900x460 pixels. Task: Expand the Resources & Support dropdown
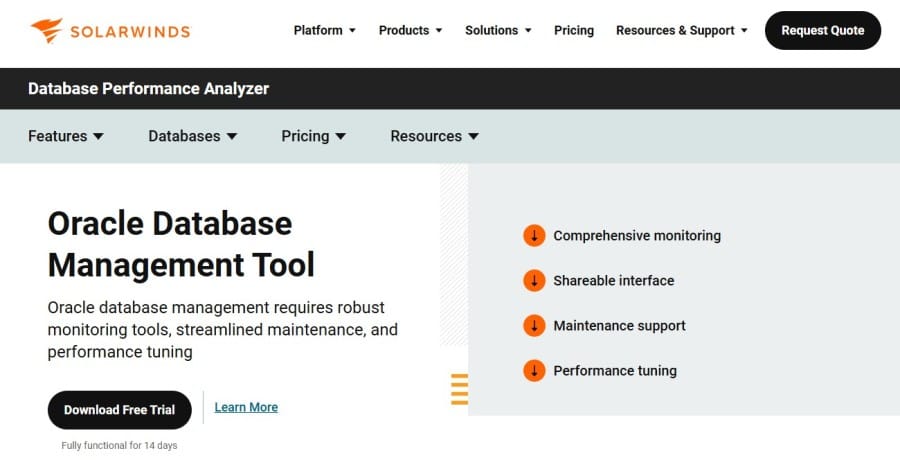coord(682,30)
